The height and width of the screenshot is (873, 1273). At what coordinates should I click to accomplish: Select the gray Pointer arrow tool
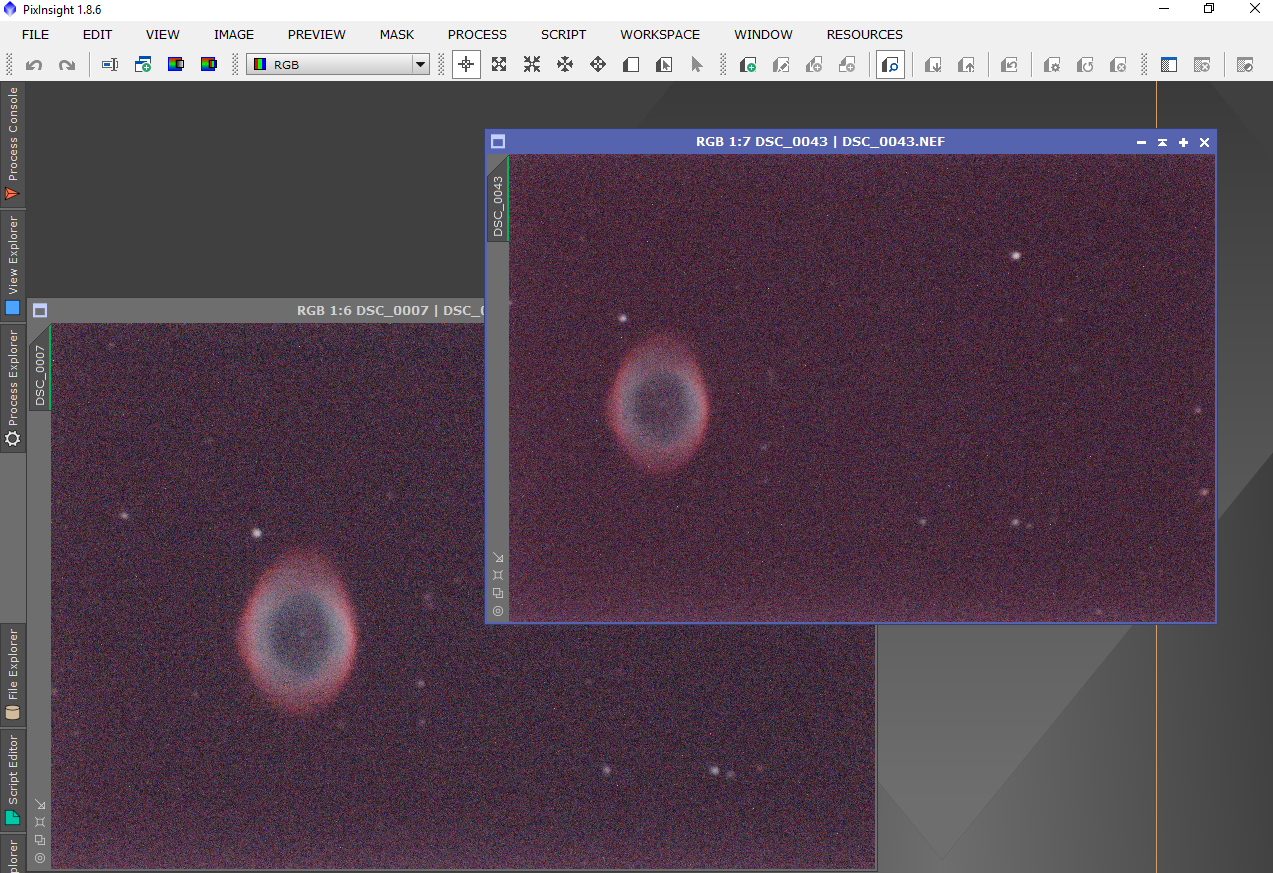click(697, 65)
